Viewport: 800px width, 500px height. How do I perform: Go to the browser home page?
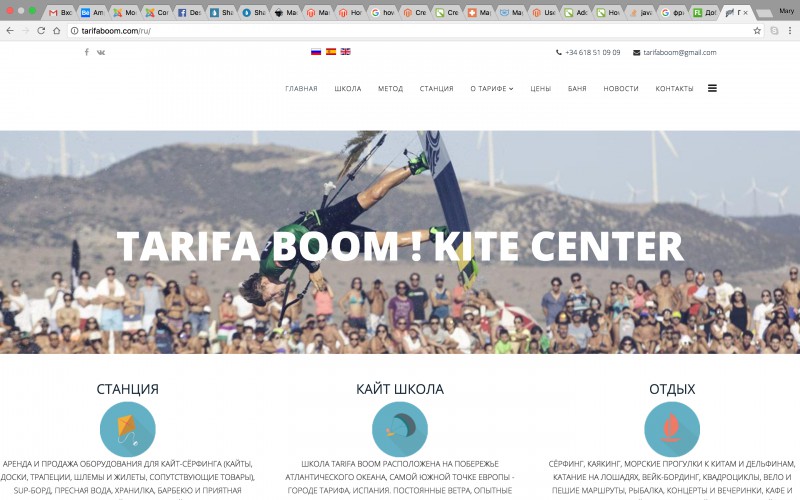tap(57, 31)
